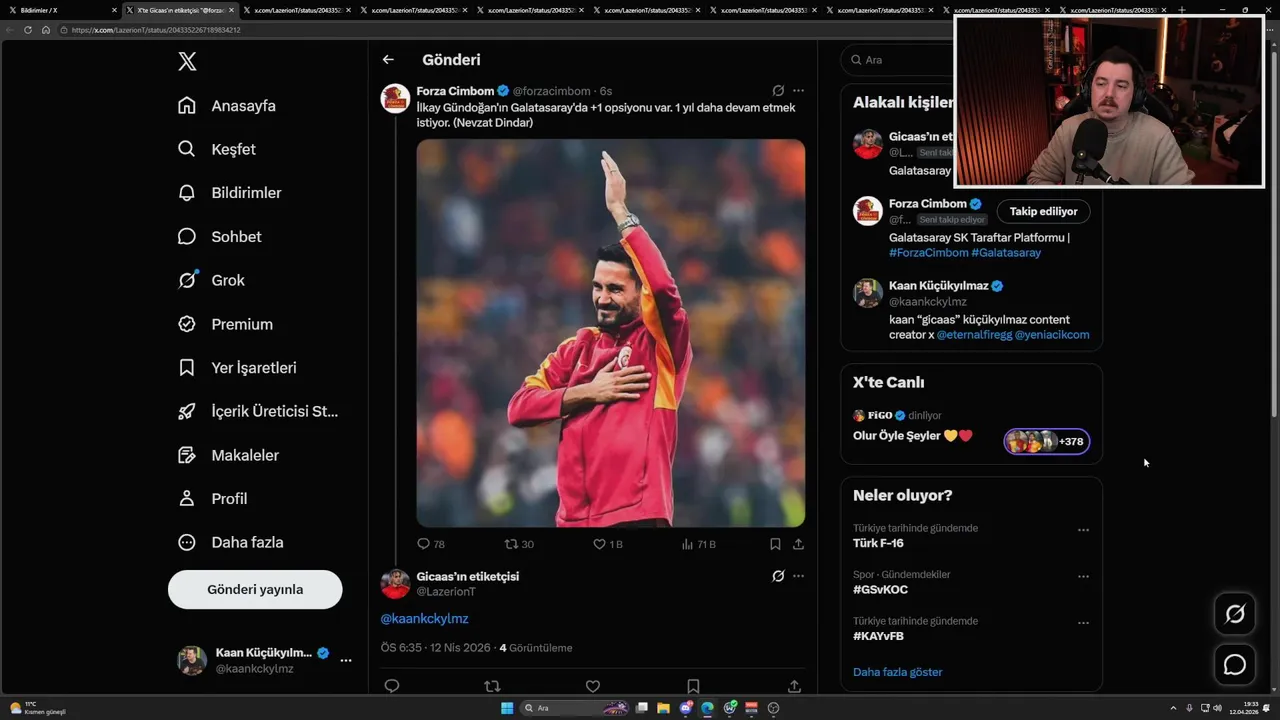The width and height of the screenshot is (1280, 720).
Task: Open weather widget on taskbar
Action: coord(37,708)
